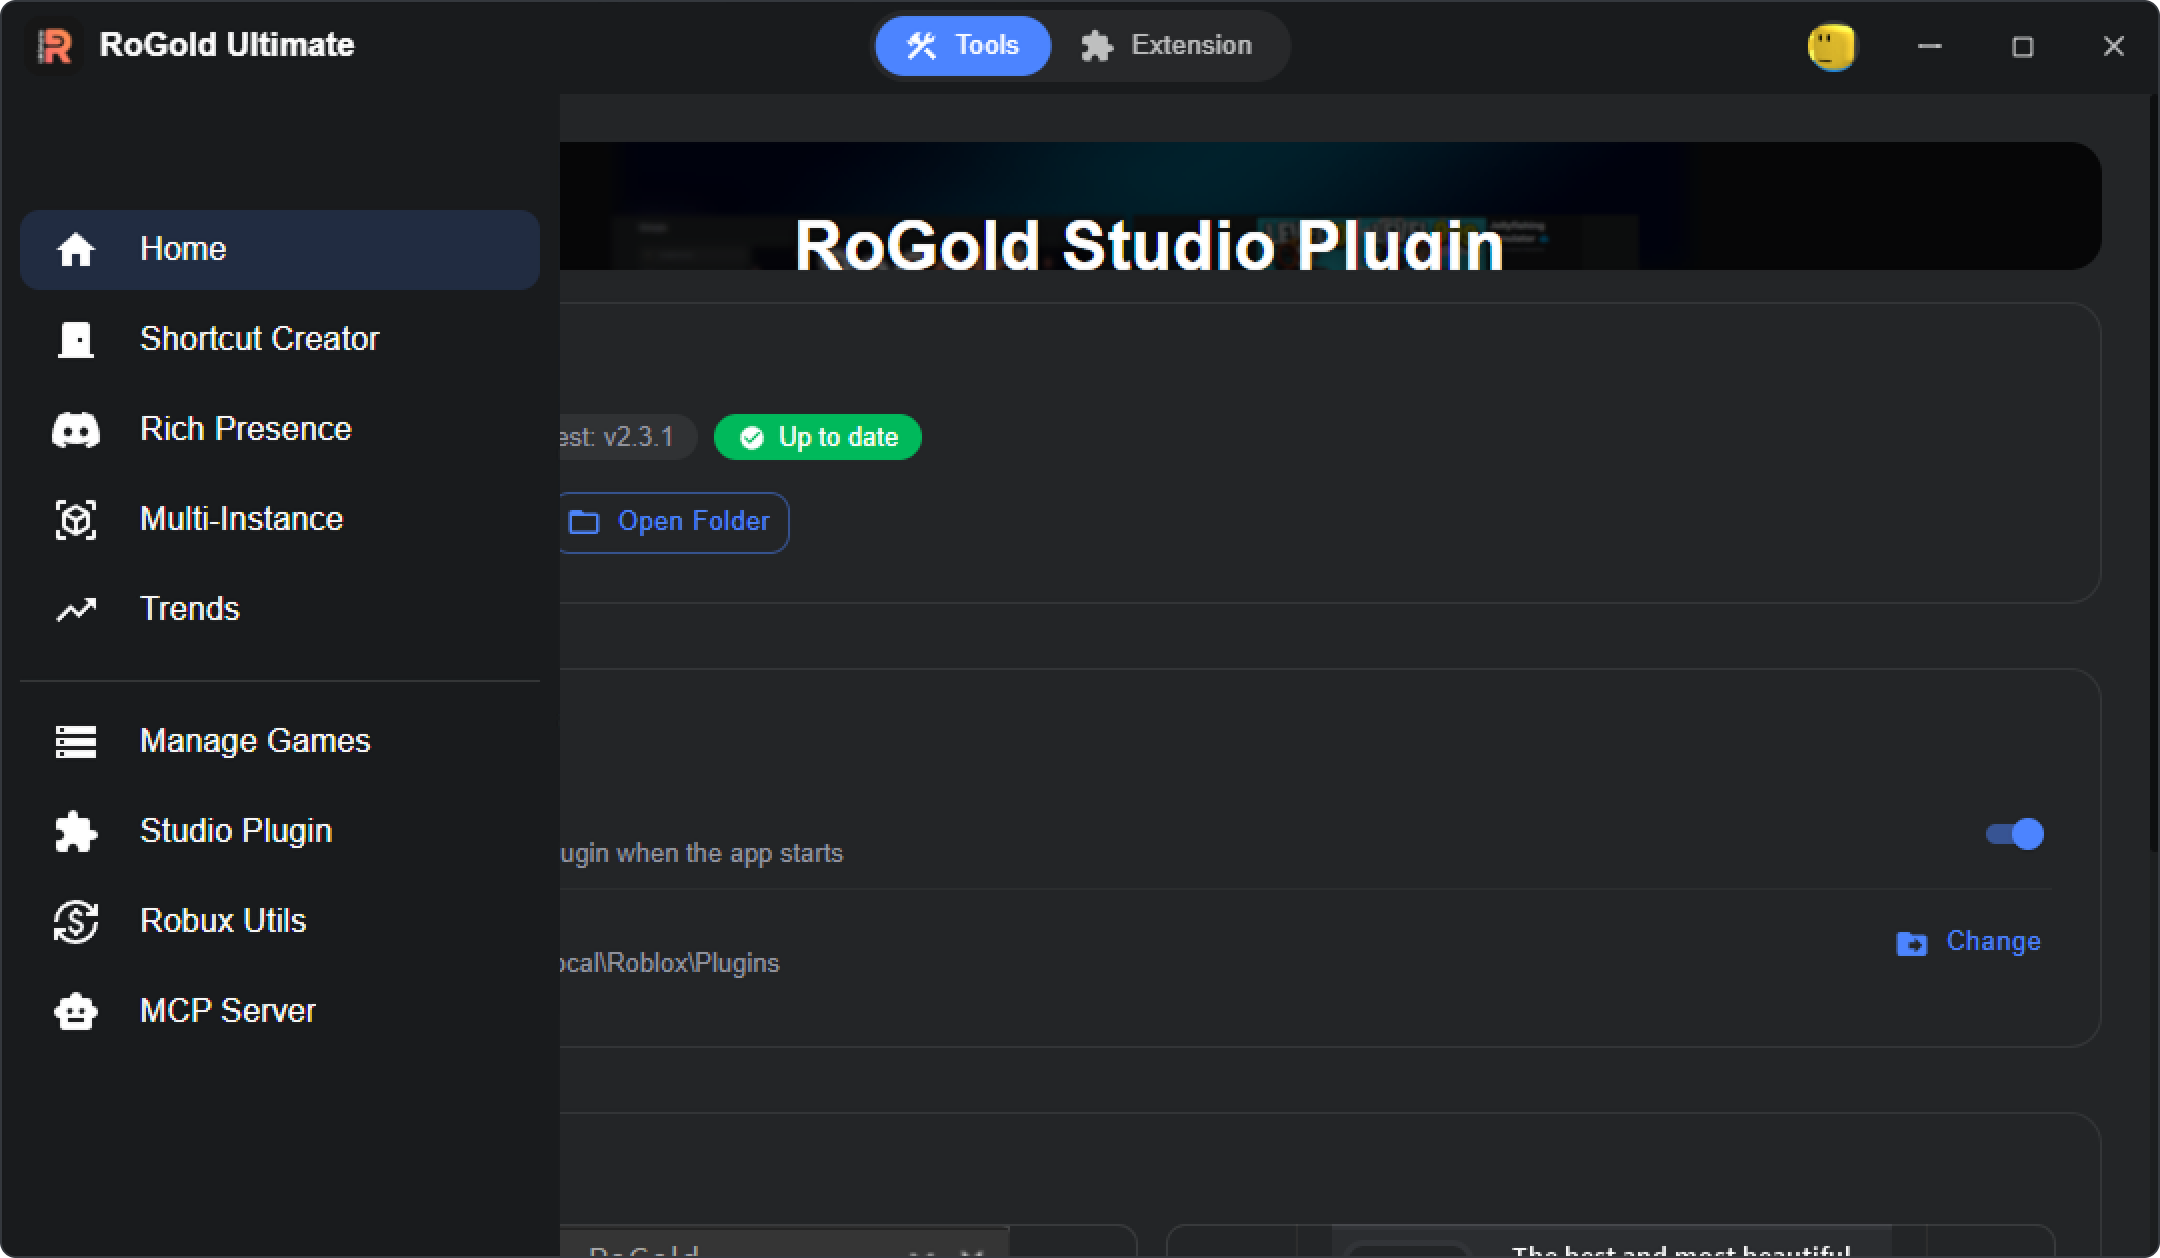Open the Extension tab
Screen dimensions: 2160x1258
point(1166,46)
